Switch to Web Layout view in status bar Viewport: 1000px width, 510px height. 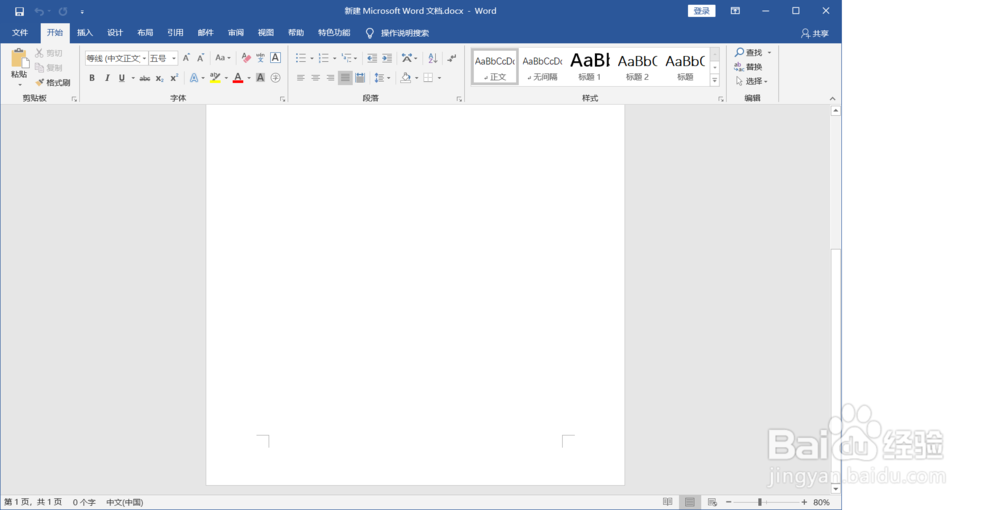pos(712,502)
